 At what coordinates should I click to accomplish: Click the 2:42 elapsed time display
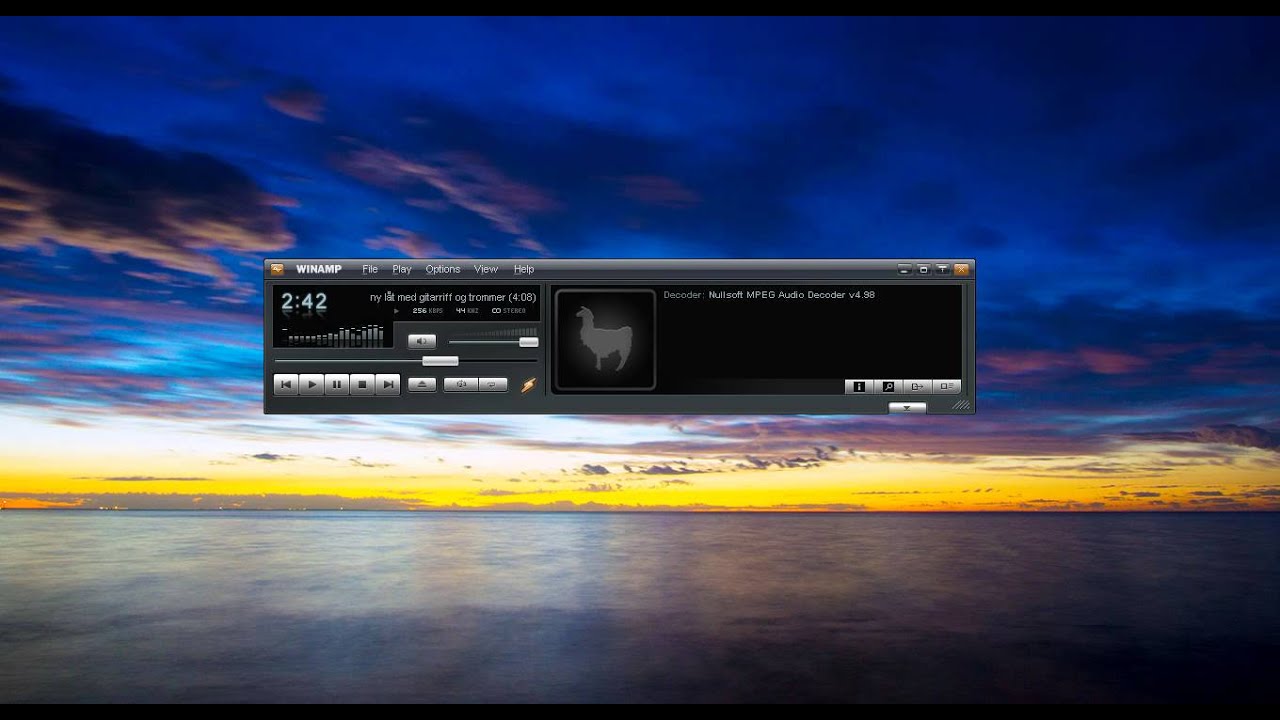tap(304, 301)
